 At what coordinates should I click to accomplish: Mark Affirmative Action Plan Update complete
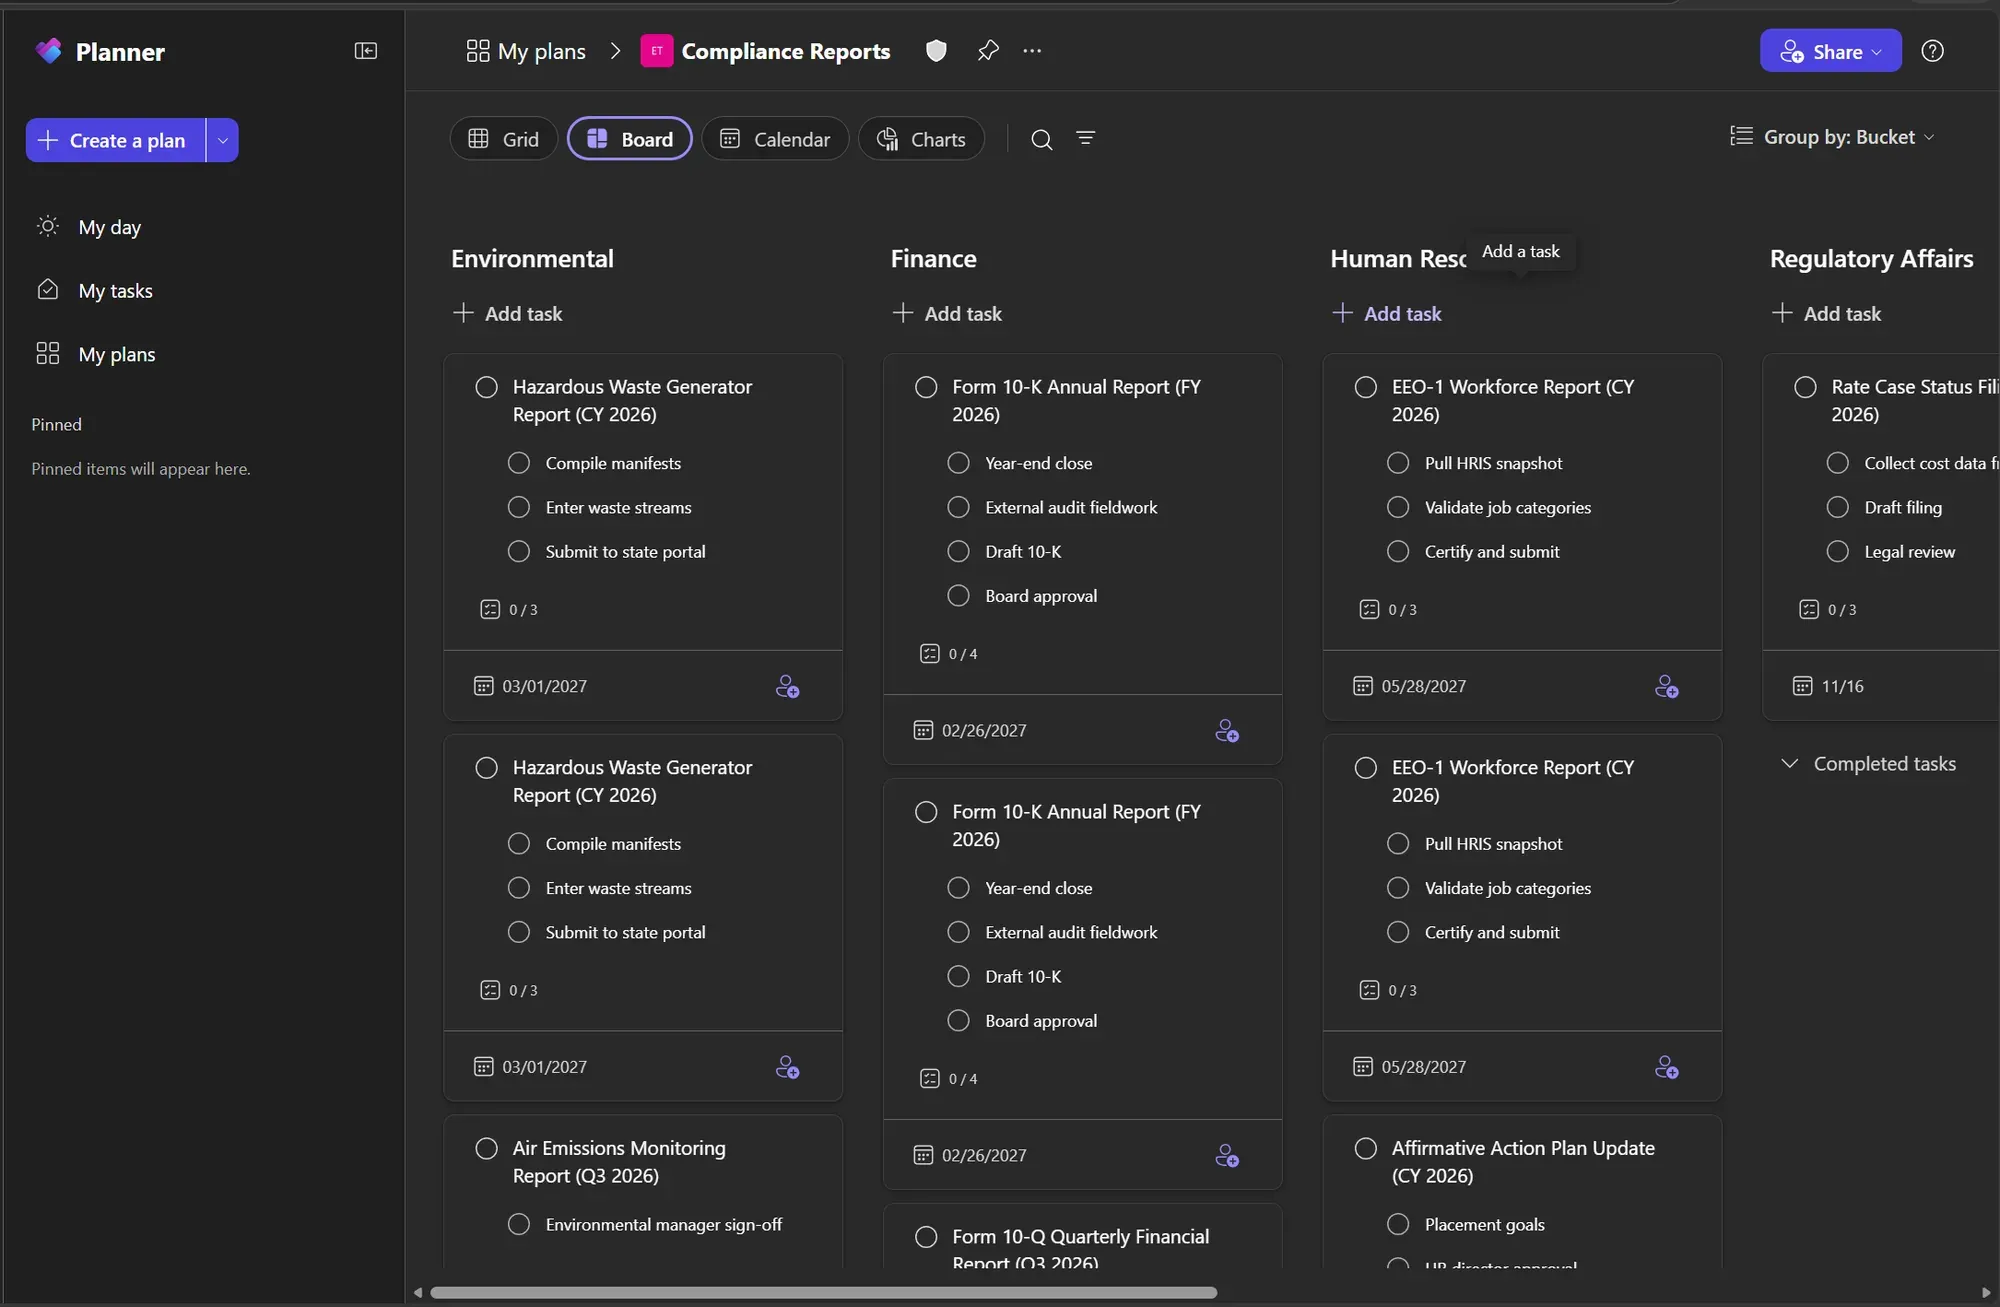(1365, 1148)
